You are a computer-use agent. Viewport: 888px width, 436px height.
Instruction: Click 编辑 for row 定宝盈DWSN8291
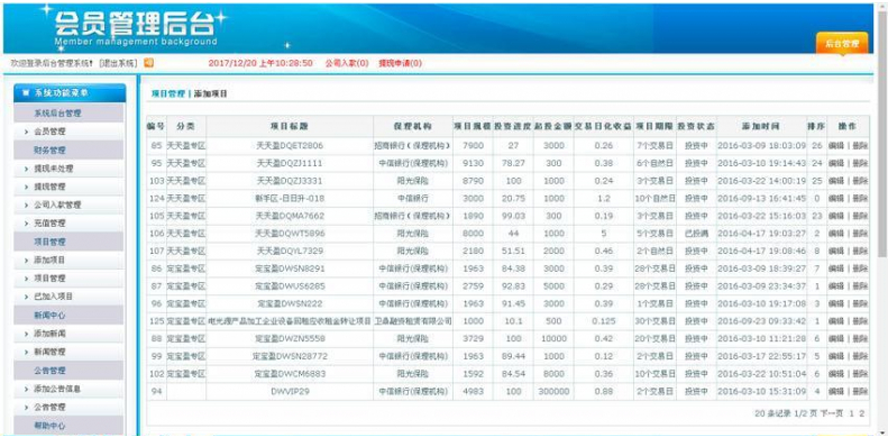tap(836, 268)
